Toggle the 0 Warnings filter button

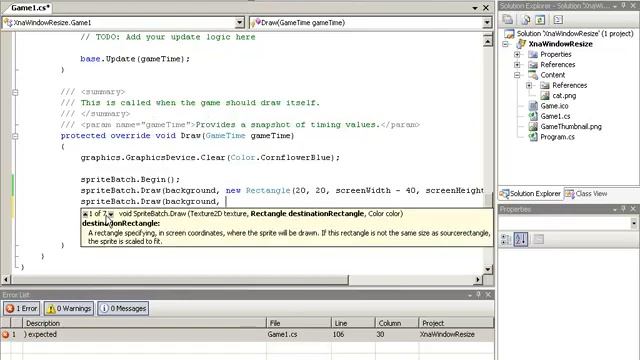click(x=69, y=309)
